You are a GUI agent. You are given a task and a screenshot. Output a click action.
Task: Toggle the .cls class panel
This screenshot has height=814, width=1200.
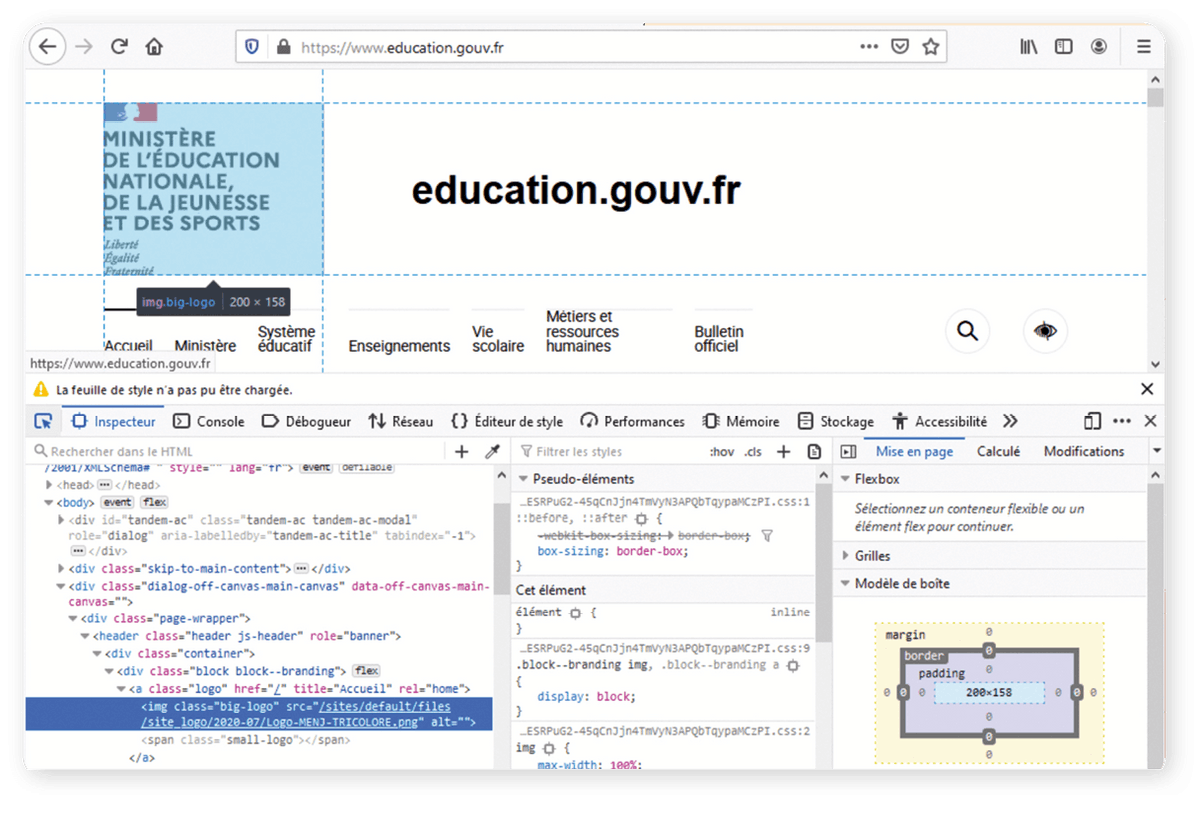pyautogui.click(x=752, y=452)
